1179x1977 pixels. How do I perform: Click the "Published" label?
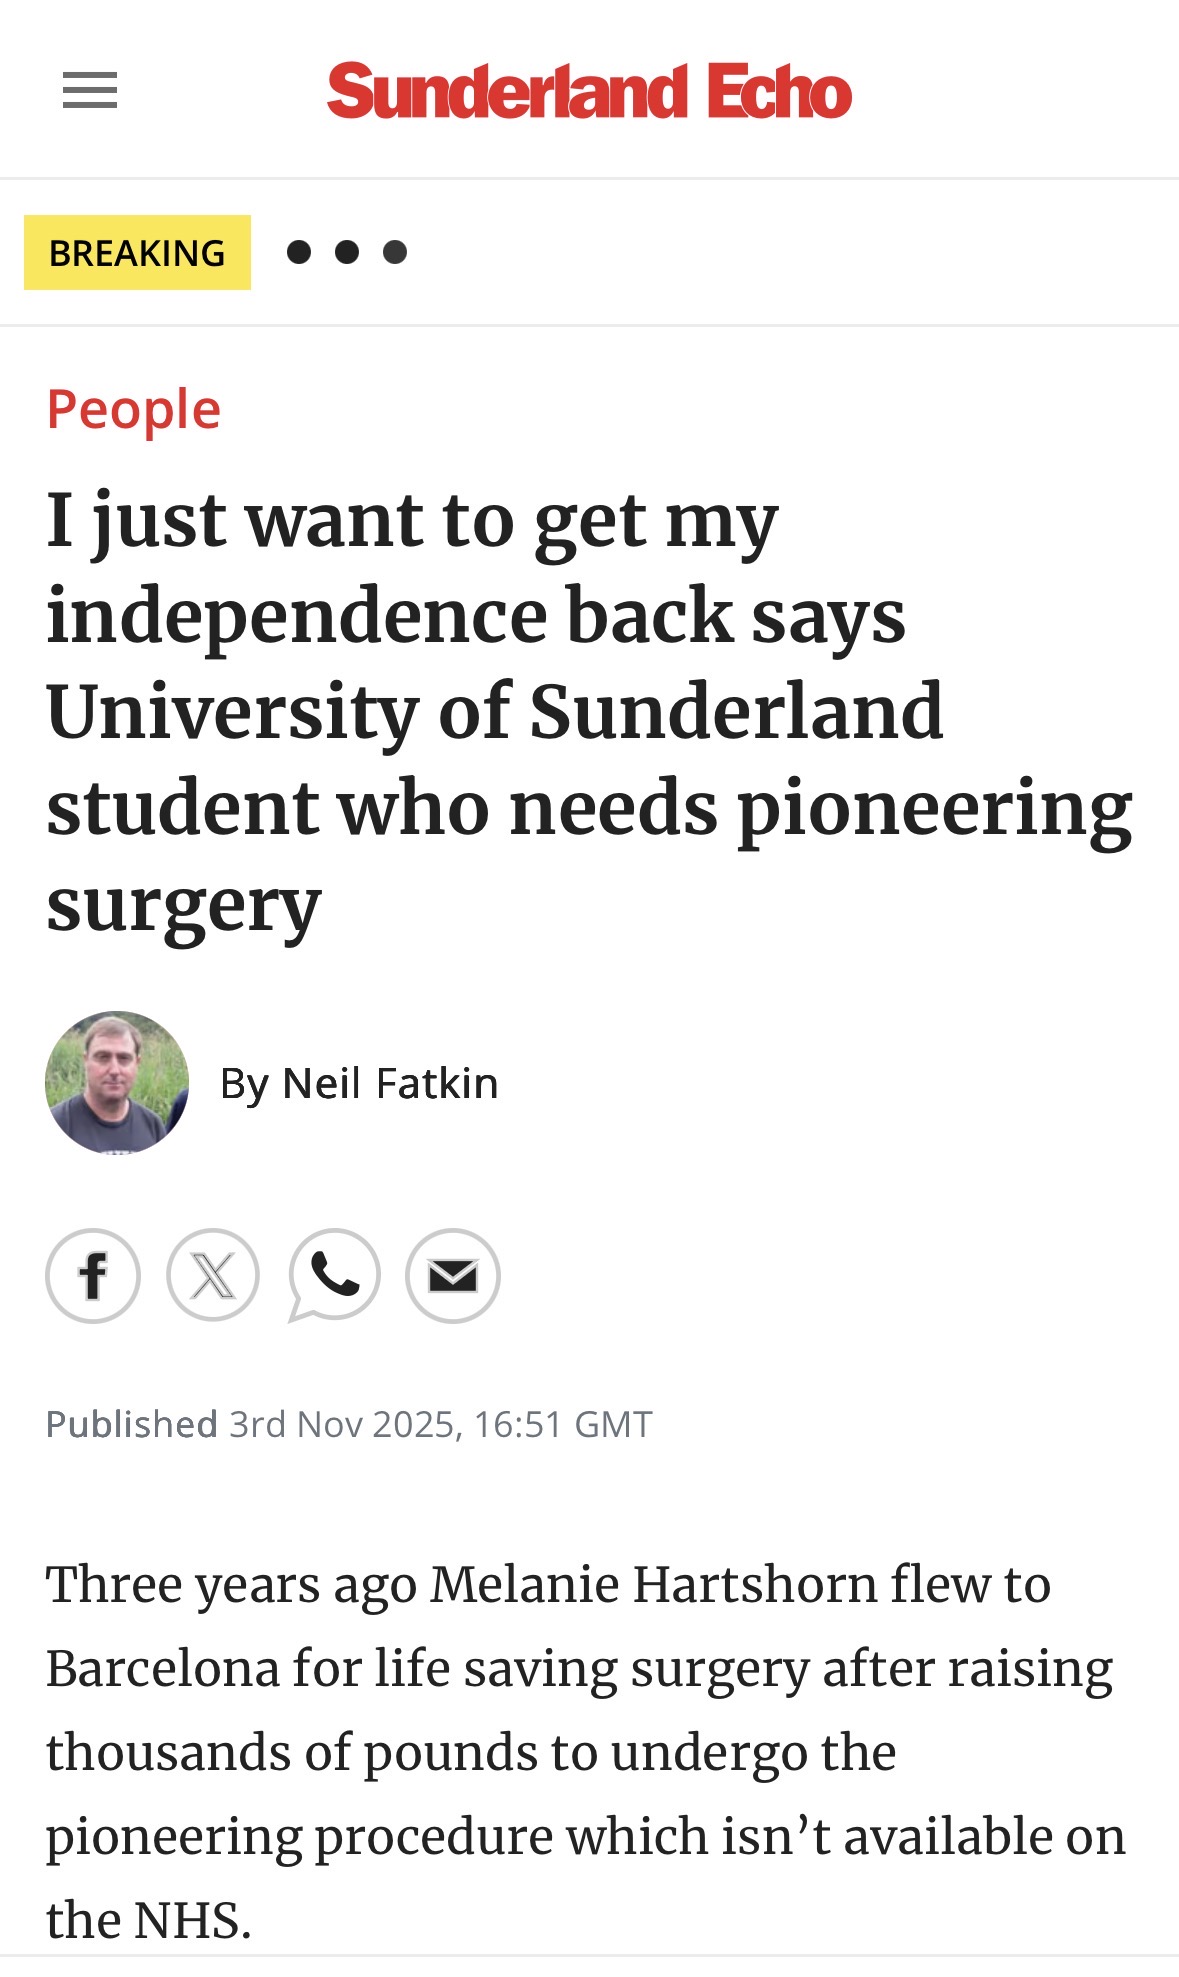point(131,1424)
